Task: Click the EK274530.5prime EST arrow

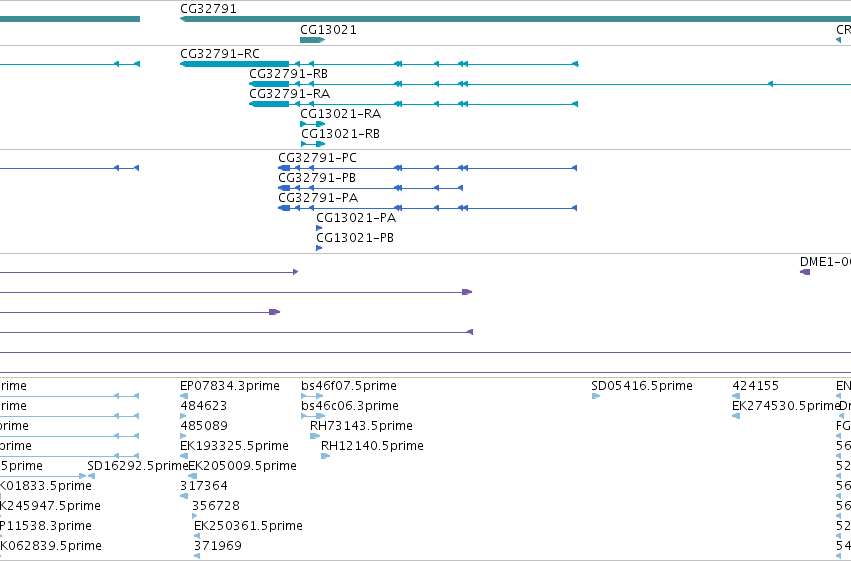Action: [x=736, y=416]
